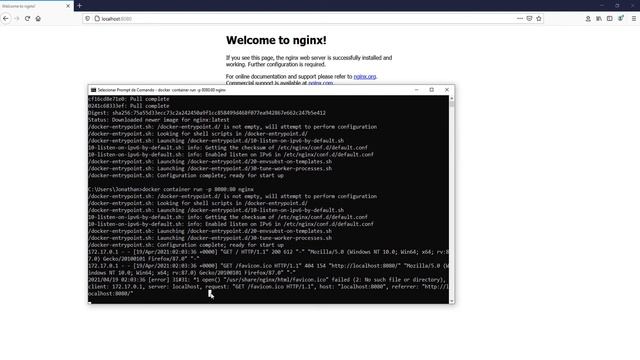640x360 pixels.
Task: Open the Firefox home page icon
Action: pyautogui.click(x=38, y=18)
